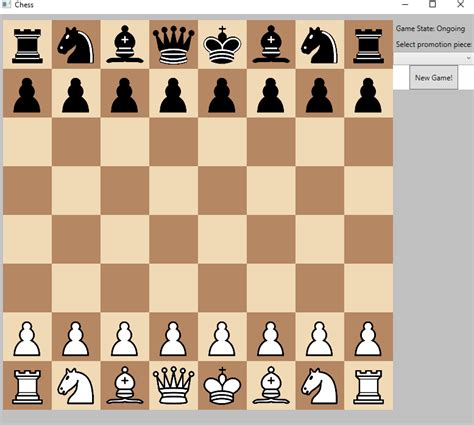
Task: Select the white knight next to left rook
Action: click(x=76, y=386)
